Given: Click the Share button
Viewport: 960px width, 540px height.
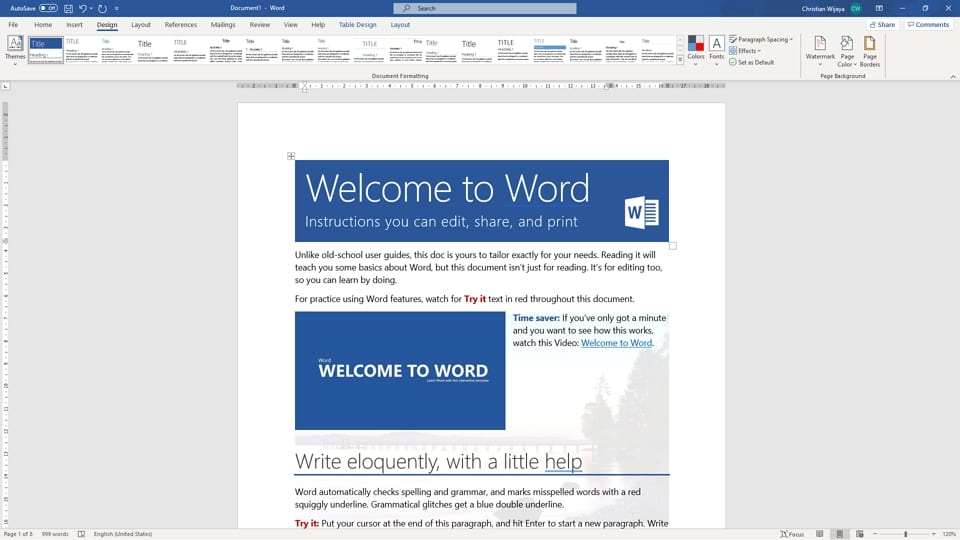Looking at the screenshot, I should pyautogui.click(x=882, y=24).
